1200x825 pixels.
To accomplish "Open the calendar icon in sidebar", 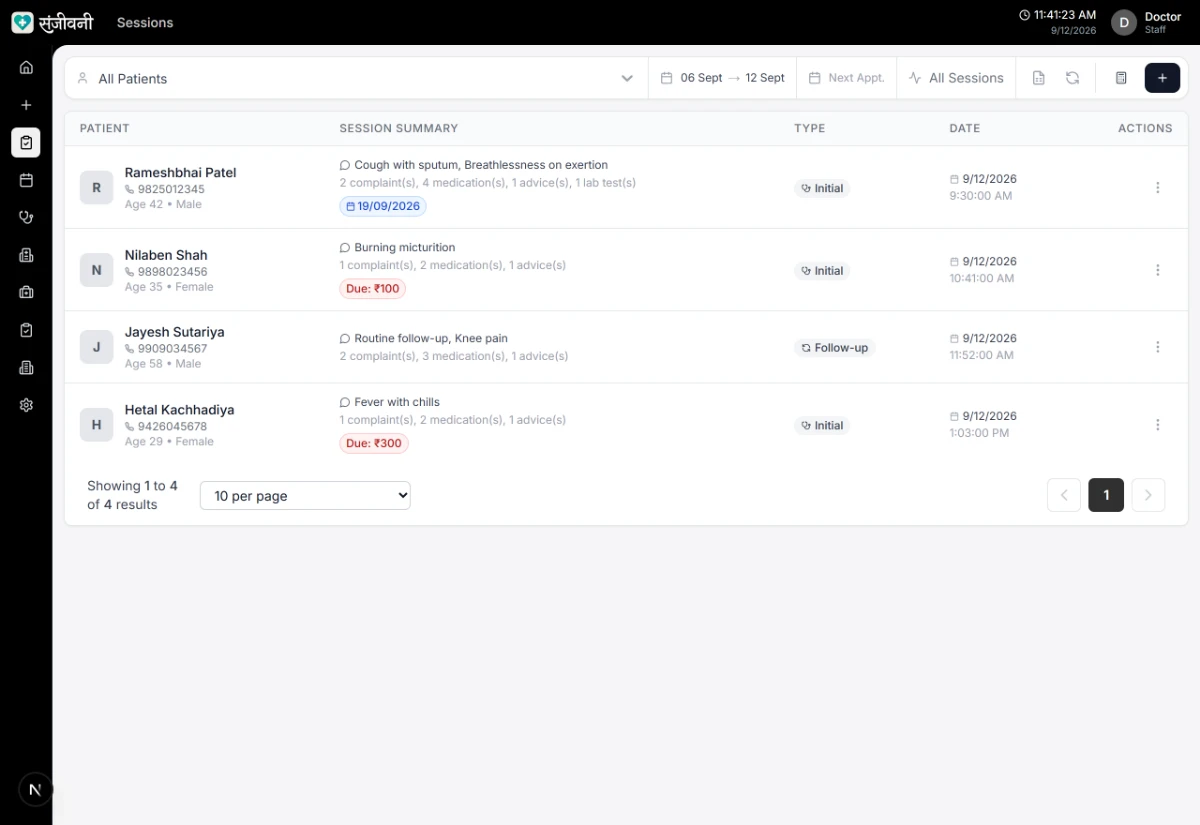I will [26, 180].
